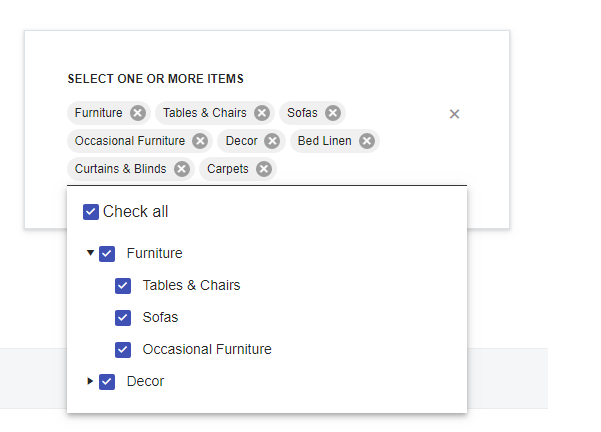Remove the Sofas chip
The height and width of the screenshot is (432, 601).
(333, 113)
